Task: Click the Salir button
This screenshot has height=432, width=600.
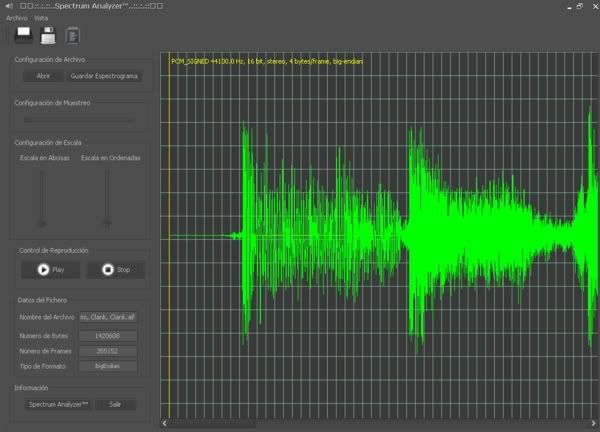Action: pyautogui.click(x=115, y=404)
